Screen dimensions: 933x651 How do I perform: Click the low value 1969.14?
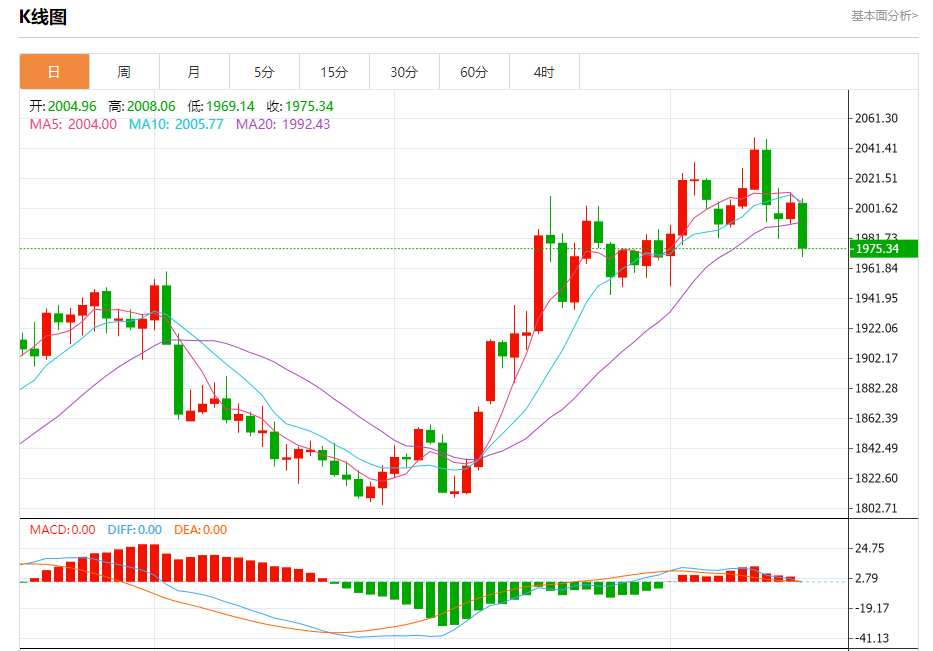(230, 106)
